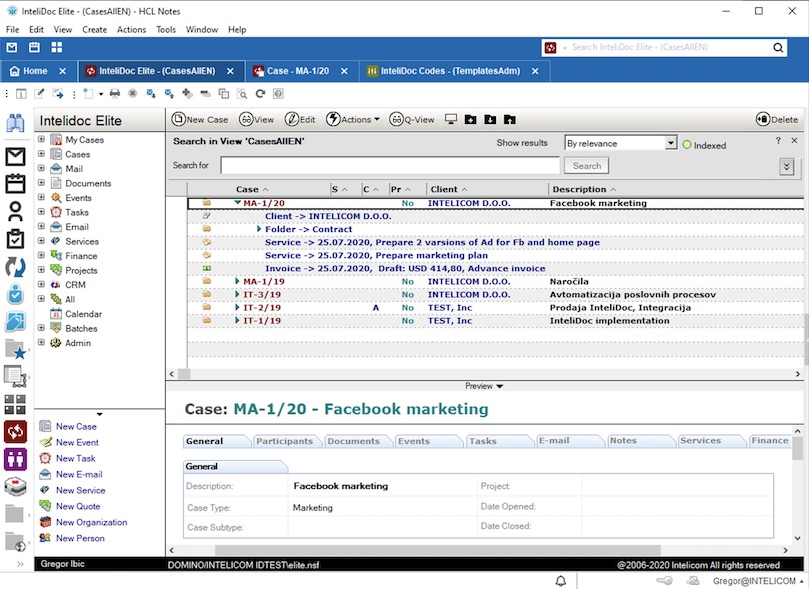This screenshot has height=589, width=809.
Task: Click the Delete button
Action: pos(777,120)
